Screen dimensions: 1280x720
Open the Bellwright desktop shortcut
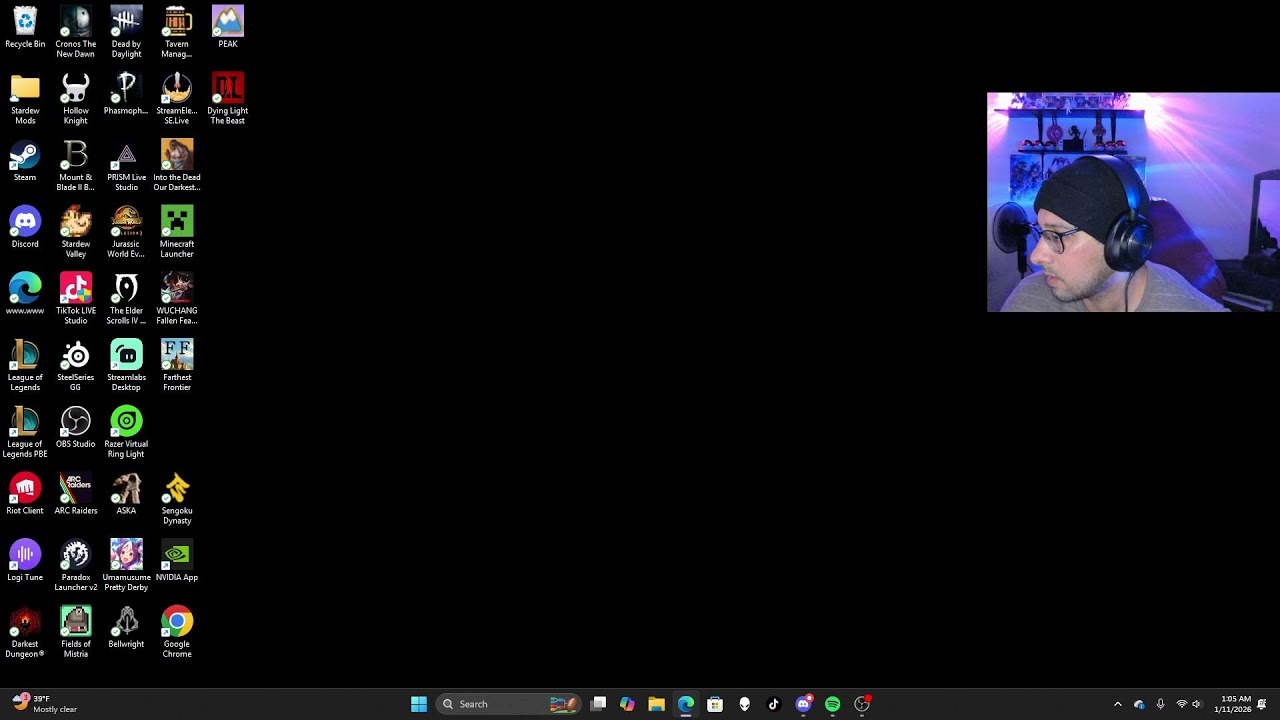pos(126,629)
